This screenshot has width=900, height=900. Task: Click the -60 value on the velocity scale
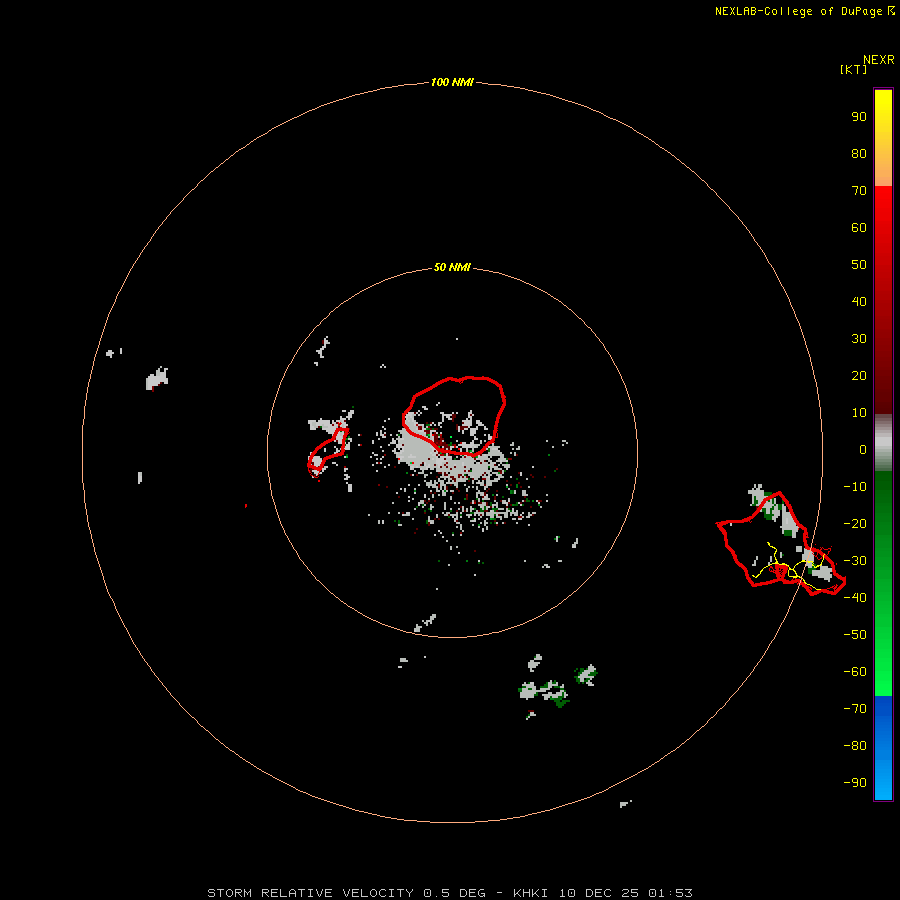855,672
